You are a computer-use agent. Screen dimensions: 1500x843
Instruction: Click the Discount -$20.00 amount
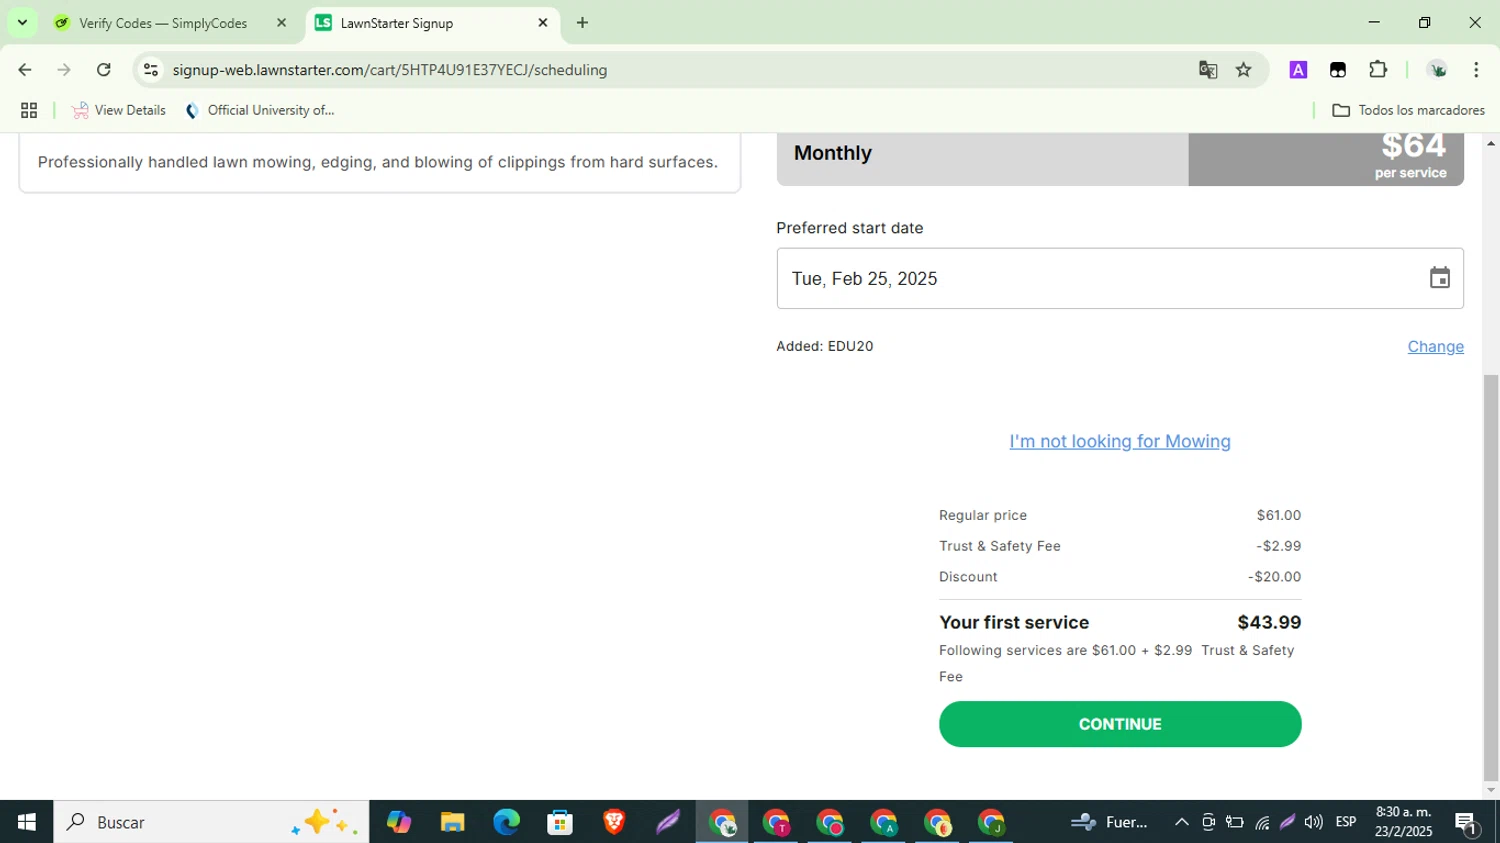point(1274,577)
